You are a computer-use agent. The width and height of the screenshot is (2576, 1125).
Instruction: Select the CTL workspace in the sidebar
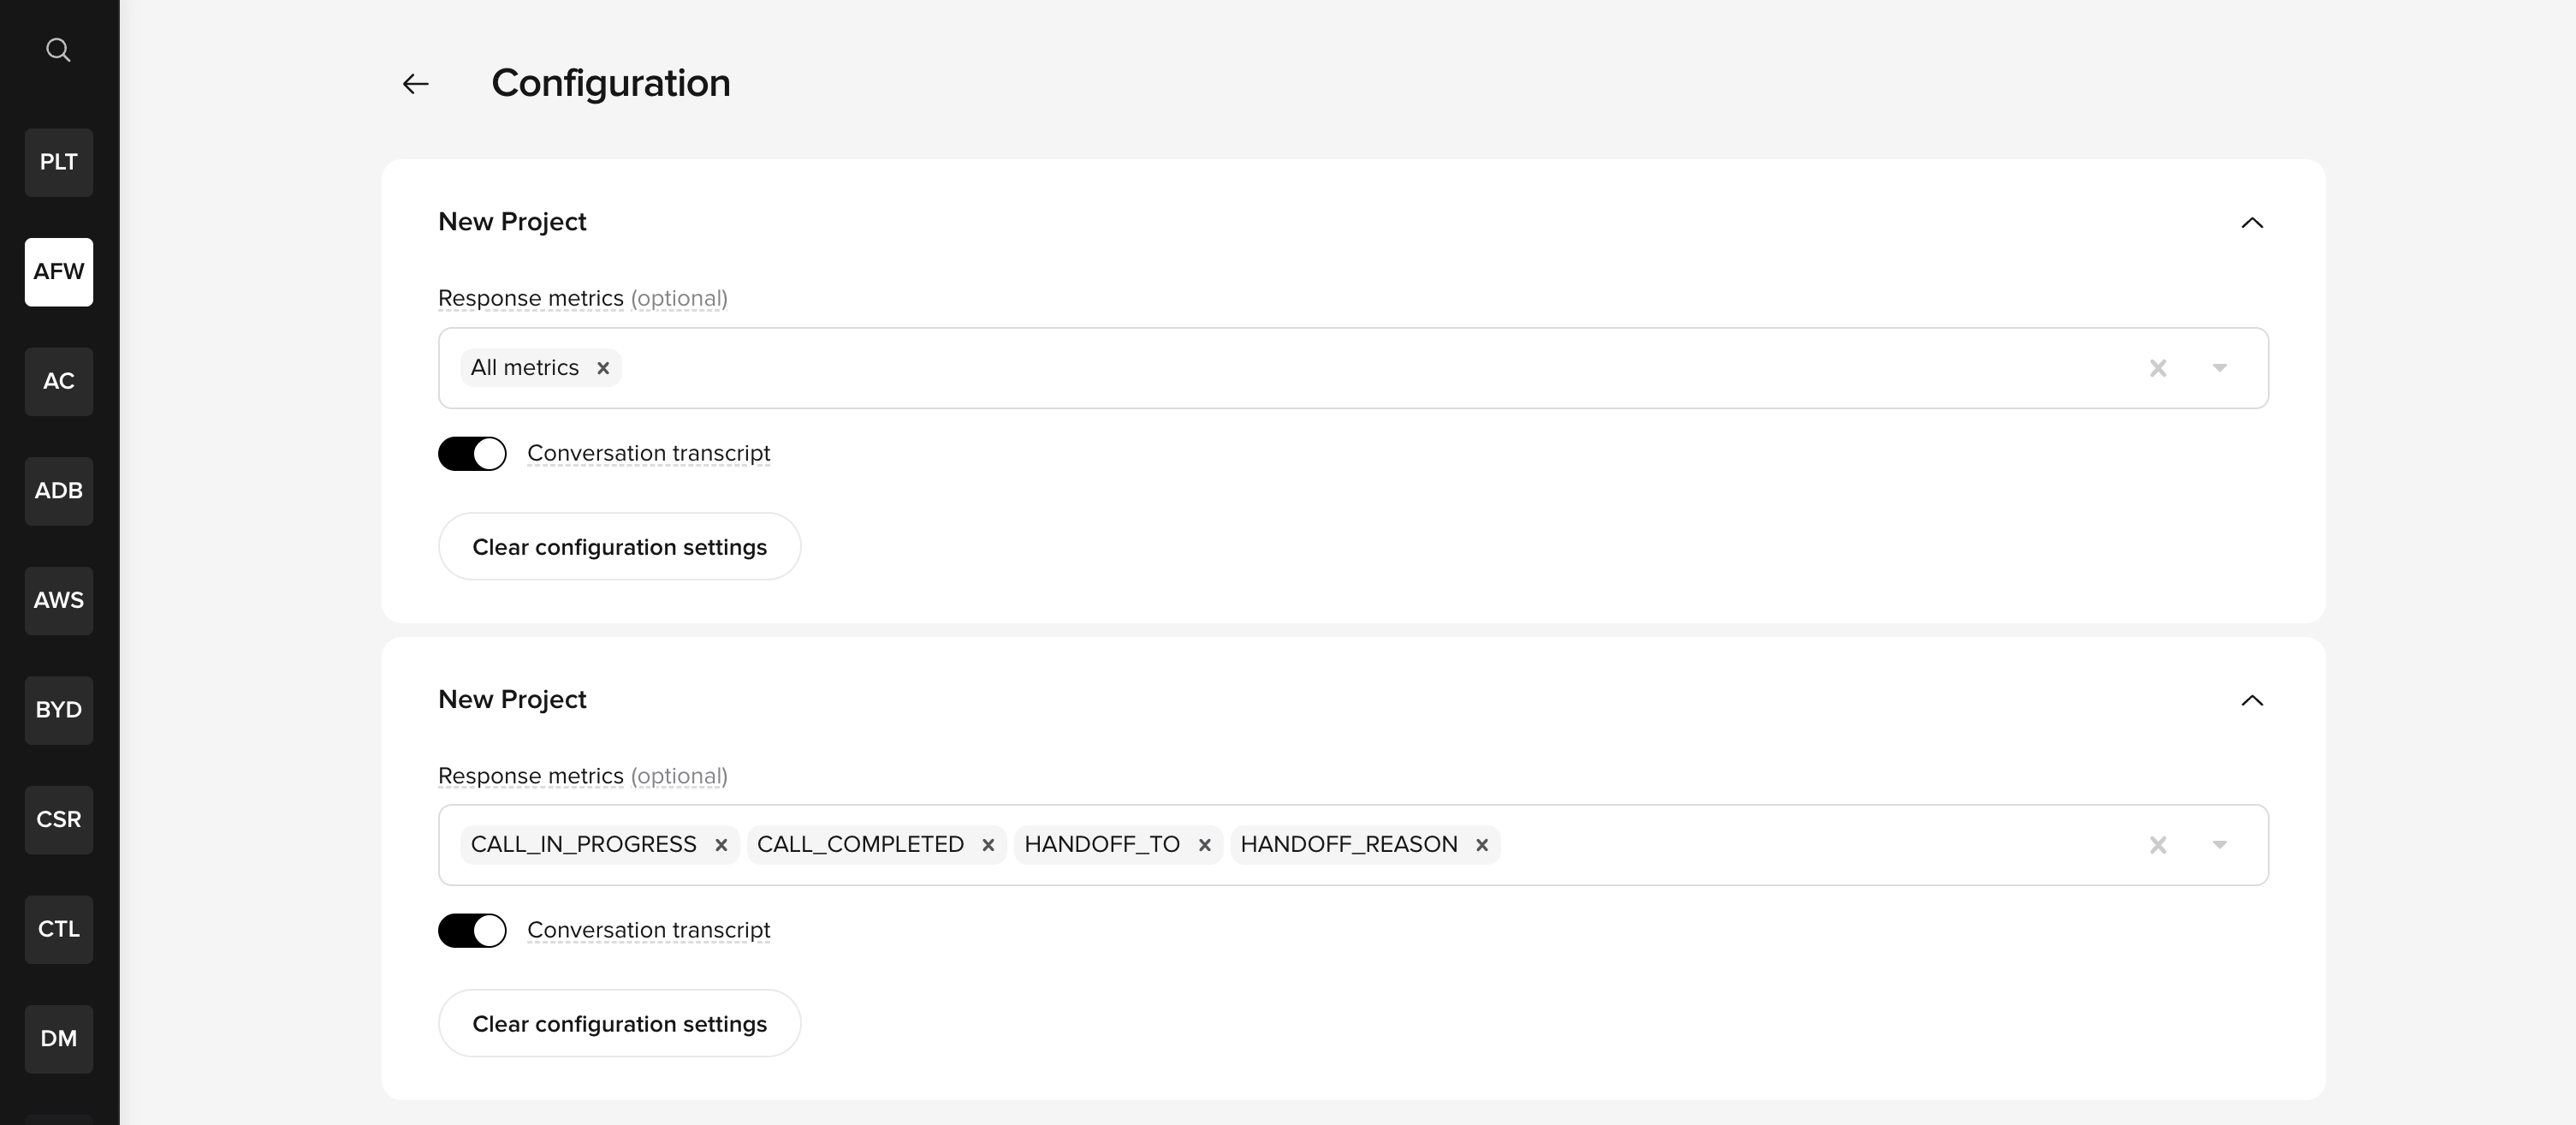click(58, 929)
